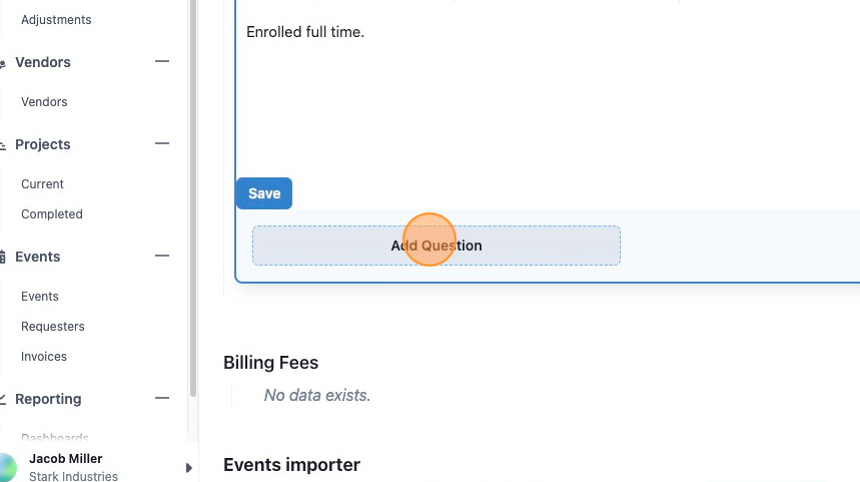
Task: Collapse the Projects section with its minus icon
Action: point(162,144)
